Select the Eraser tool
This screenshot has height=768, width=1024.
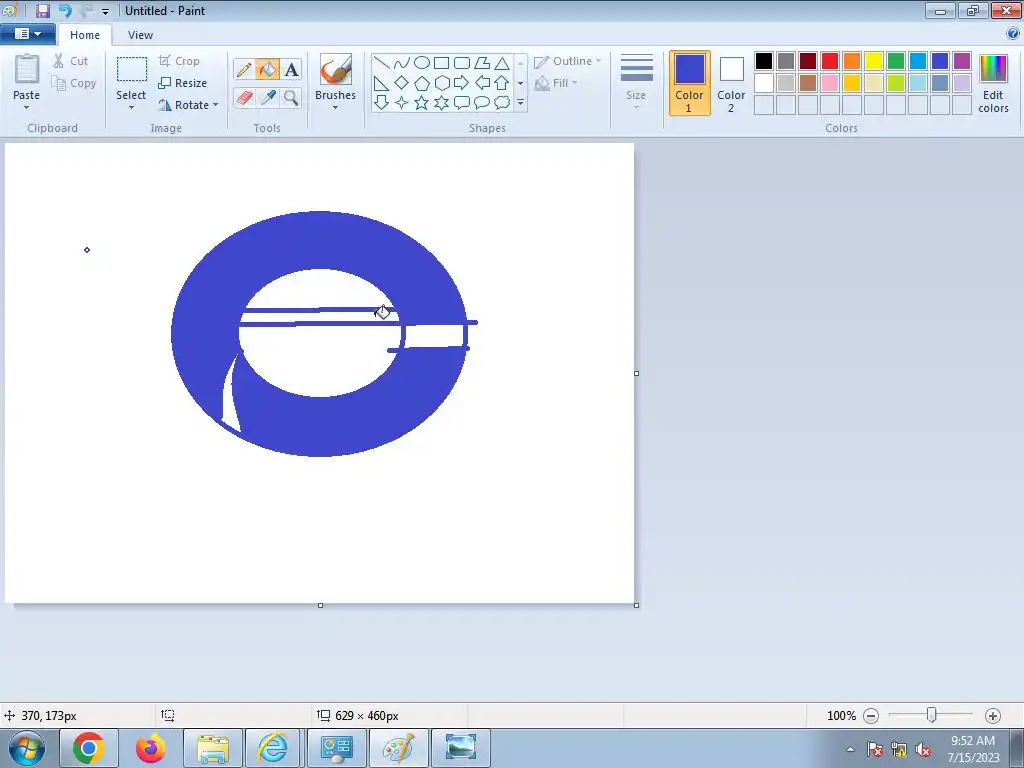point(244,98)
